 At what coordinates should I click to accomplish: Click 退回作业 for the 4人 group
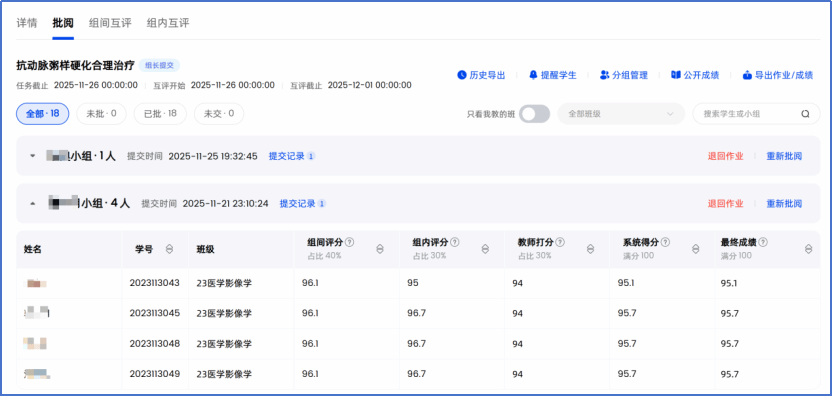[725, 203]
